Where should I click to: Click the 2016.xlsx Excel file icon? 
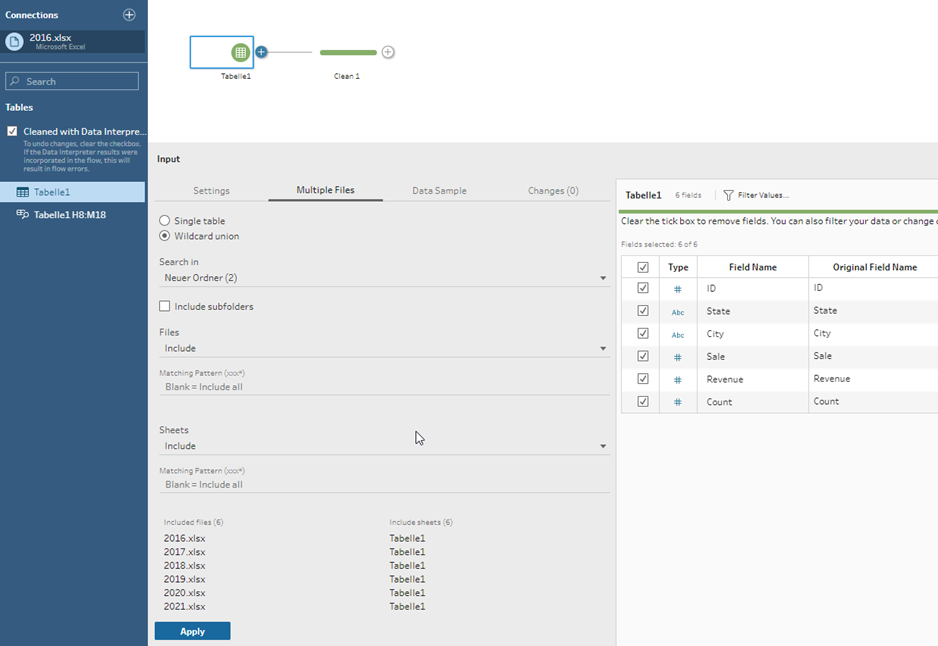(14, 41)
